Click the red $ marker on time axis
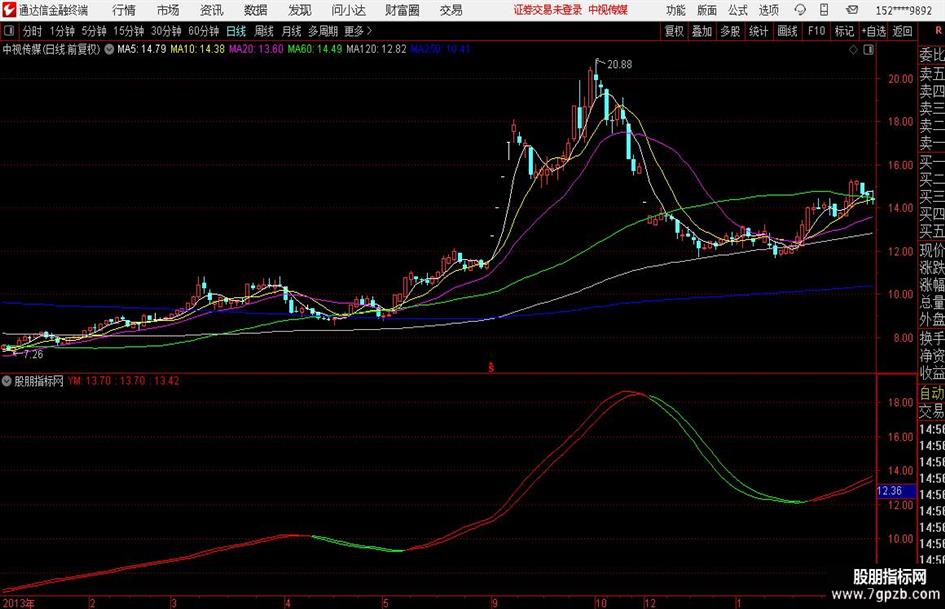The height and width of the screenshot is (609, 945). pyautogui.click(x=491, y=367)
